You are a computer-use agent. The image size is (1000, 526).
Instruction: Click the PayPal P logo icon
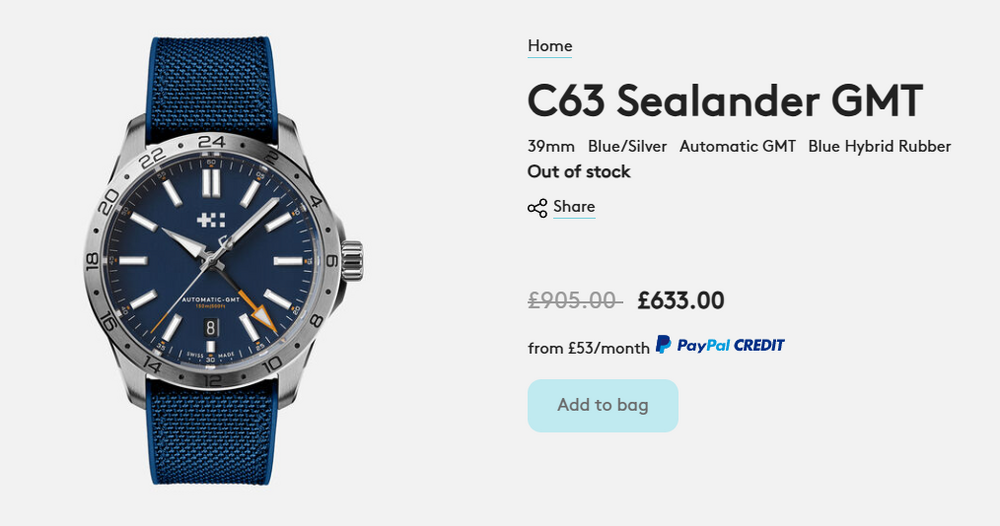[x=663, y=345]
